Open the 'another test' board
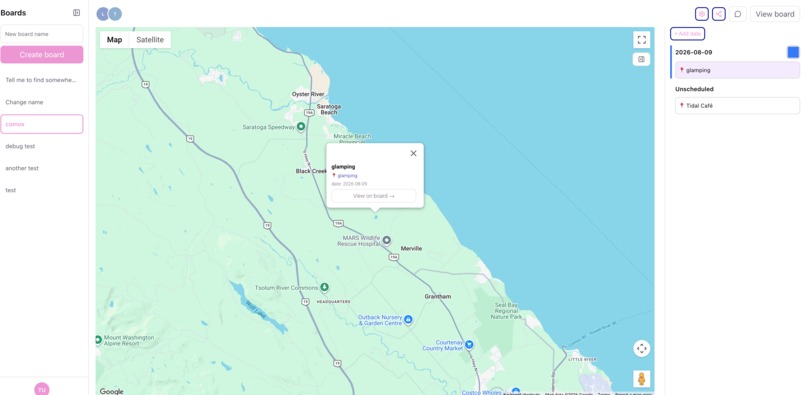The image size is (806, 395). tap(42, 168)
